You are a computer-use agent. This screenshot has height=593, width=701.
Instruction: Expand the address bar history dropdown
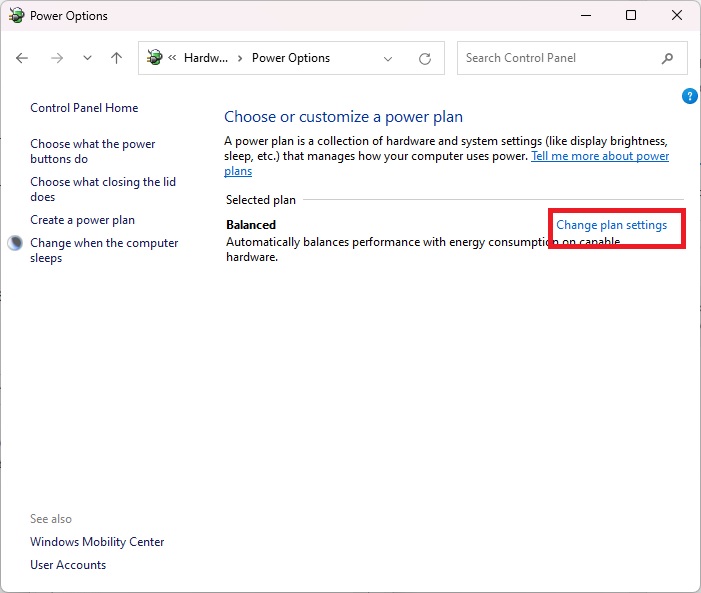point(388,59)
